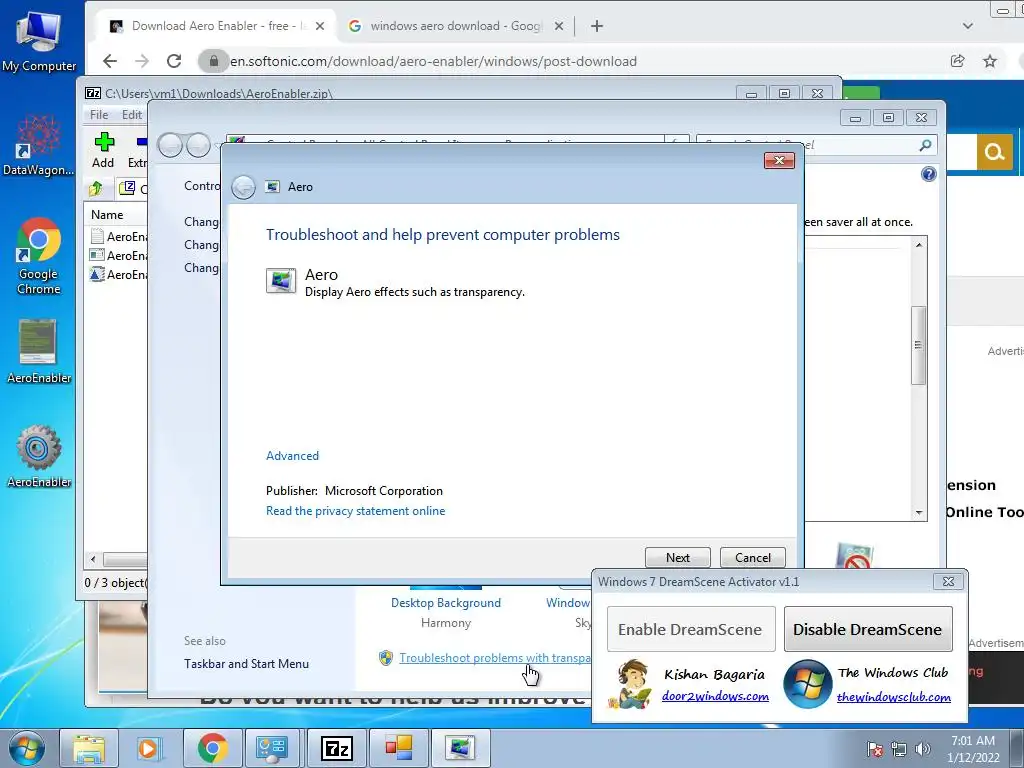This screenshot has width=1024, height=768.
Task: Select first AeroEnabler file in 7-Zip list
Action: [x=118, y=236]
